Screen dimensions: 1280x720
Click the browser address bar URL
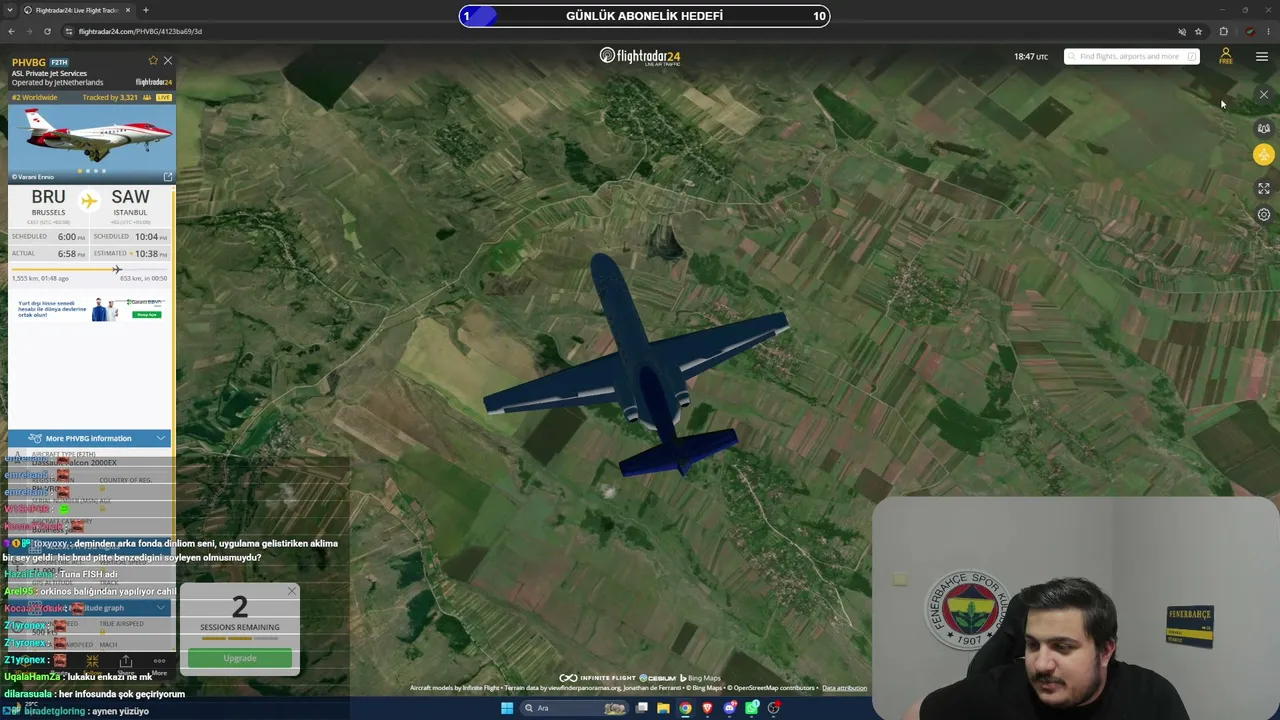tap(140, 31)
